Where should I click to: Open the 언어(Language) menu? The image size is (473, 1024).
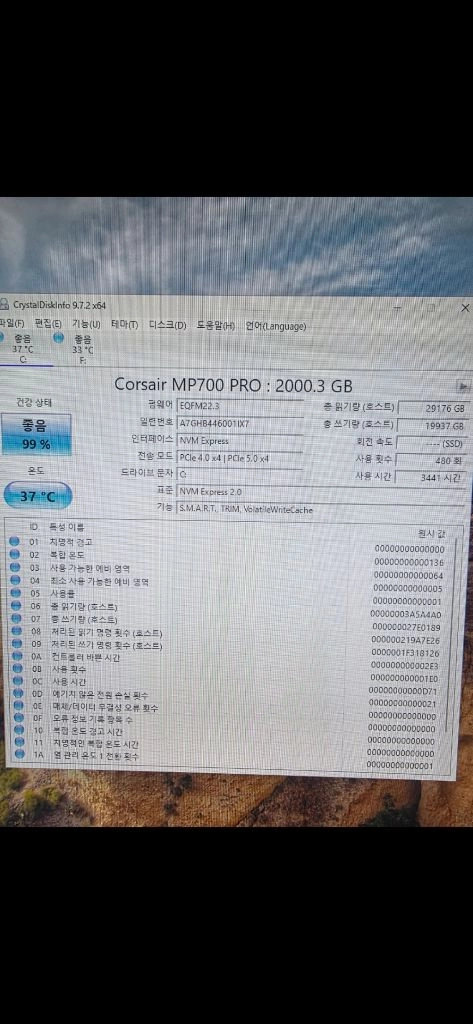pyautogui.click(x=275, y=326)
